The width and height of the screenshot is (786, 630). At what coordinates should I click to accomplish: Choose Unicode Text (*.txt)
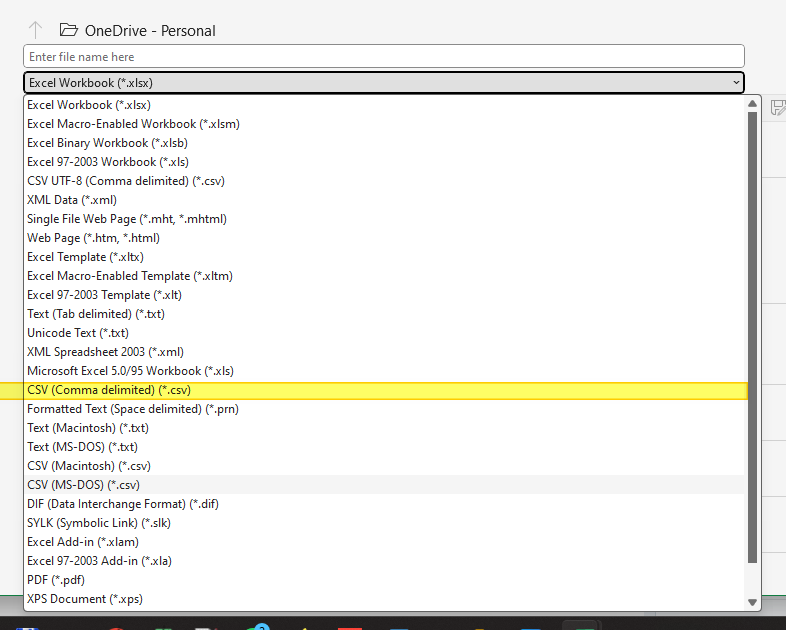385,333
